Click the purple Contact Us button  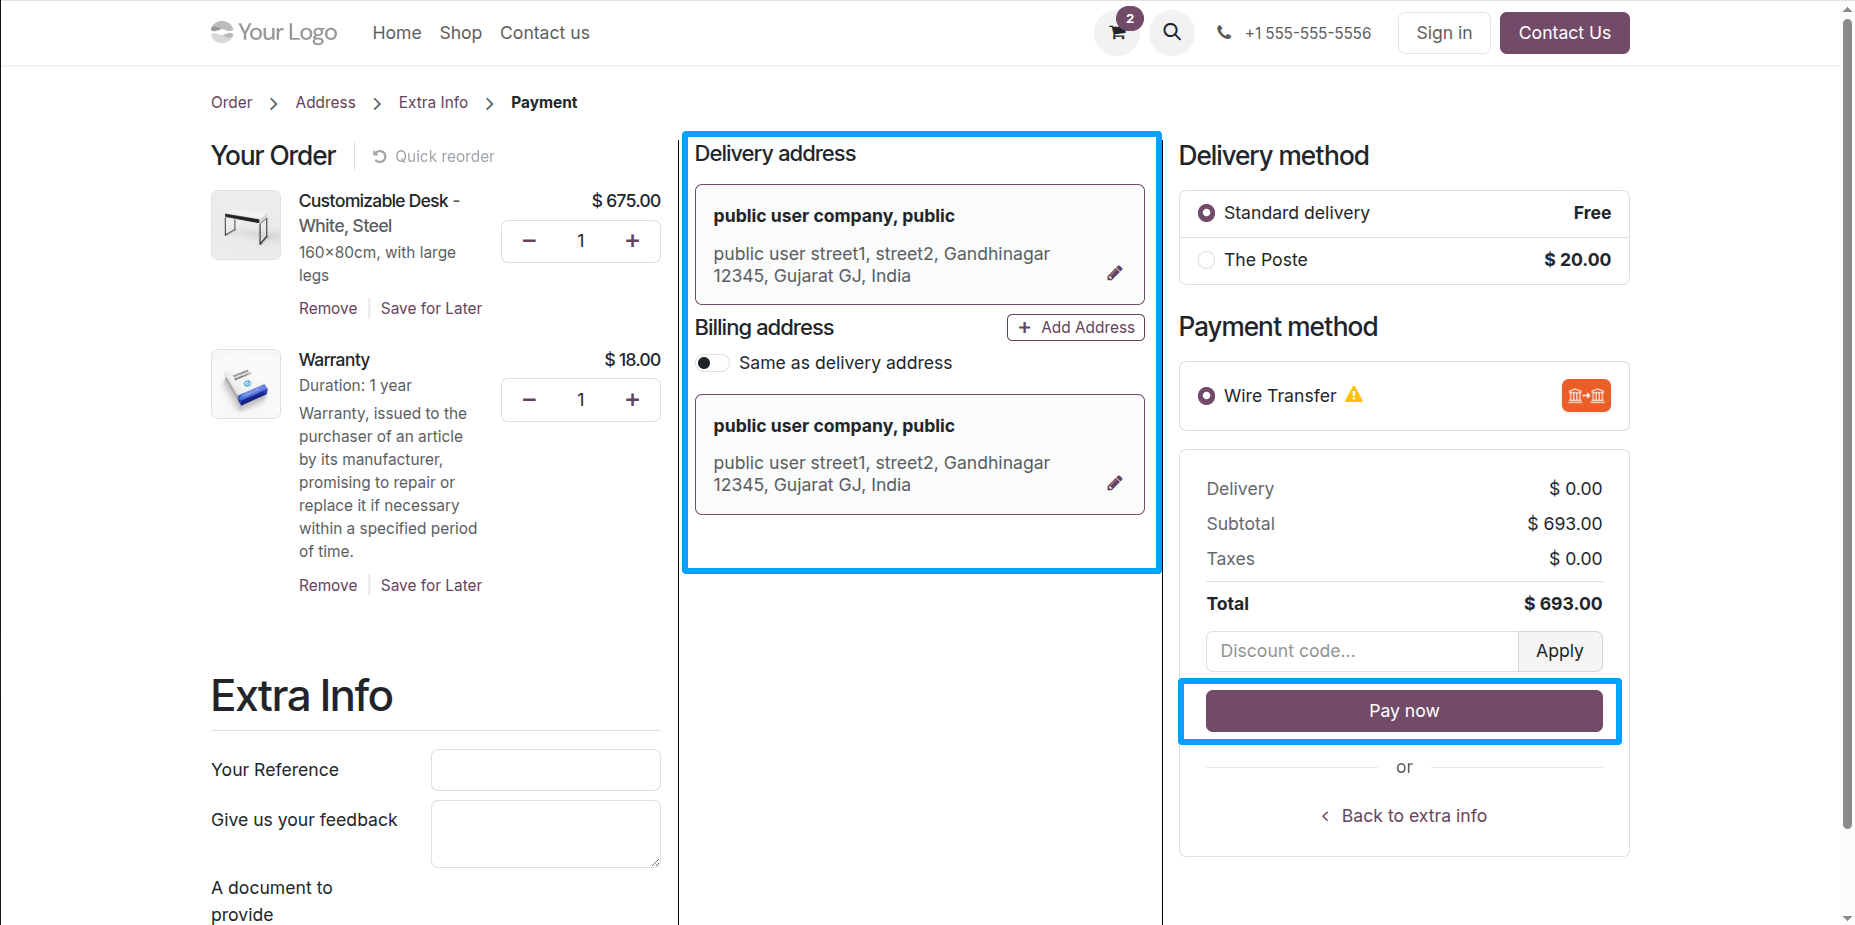[1564, 33]
